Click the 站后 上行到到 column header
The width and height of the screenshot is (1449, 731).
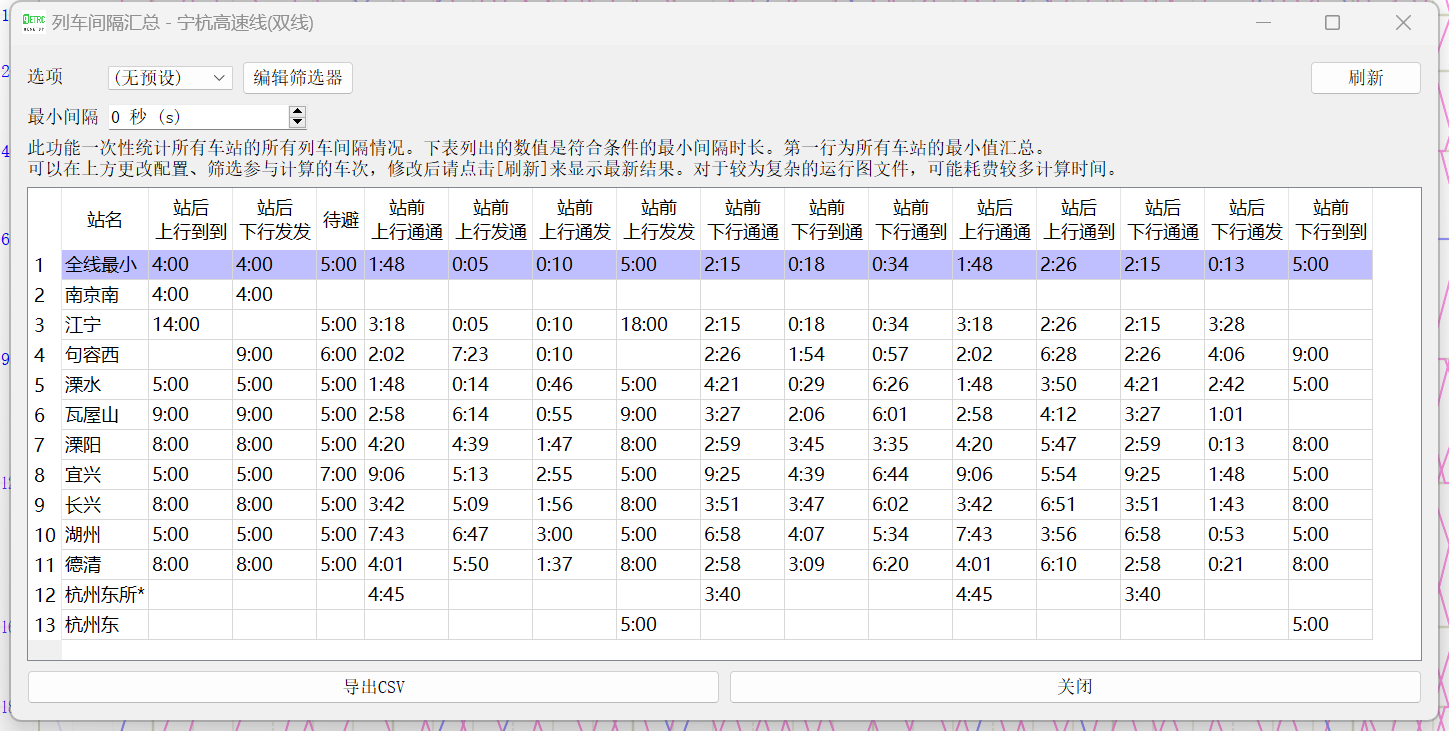click(x=191, y=220)
